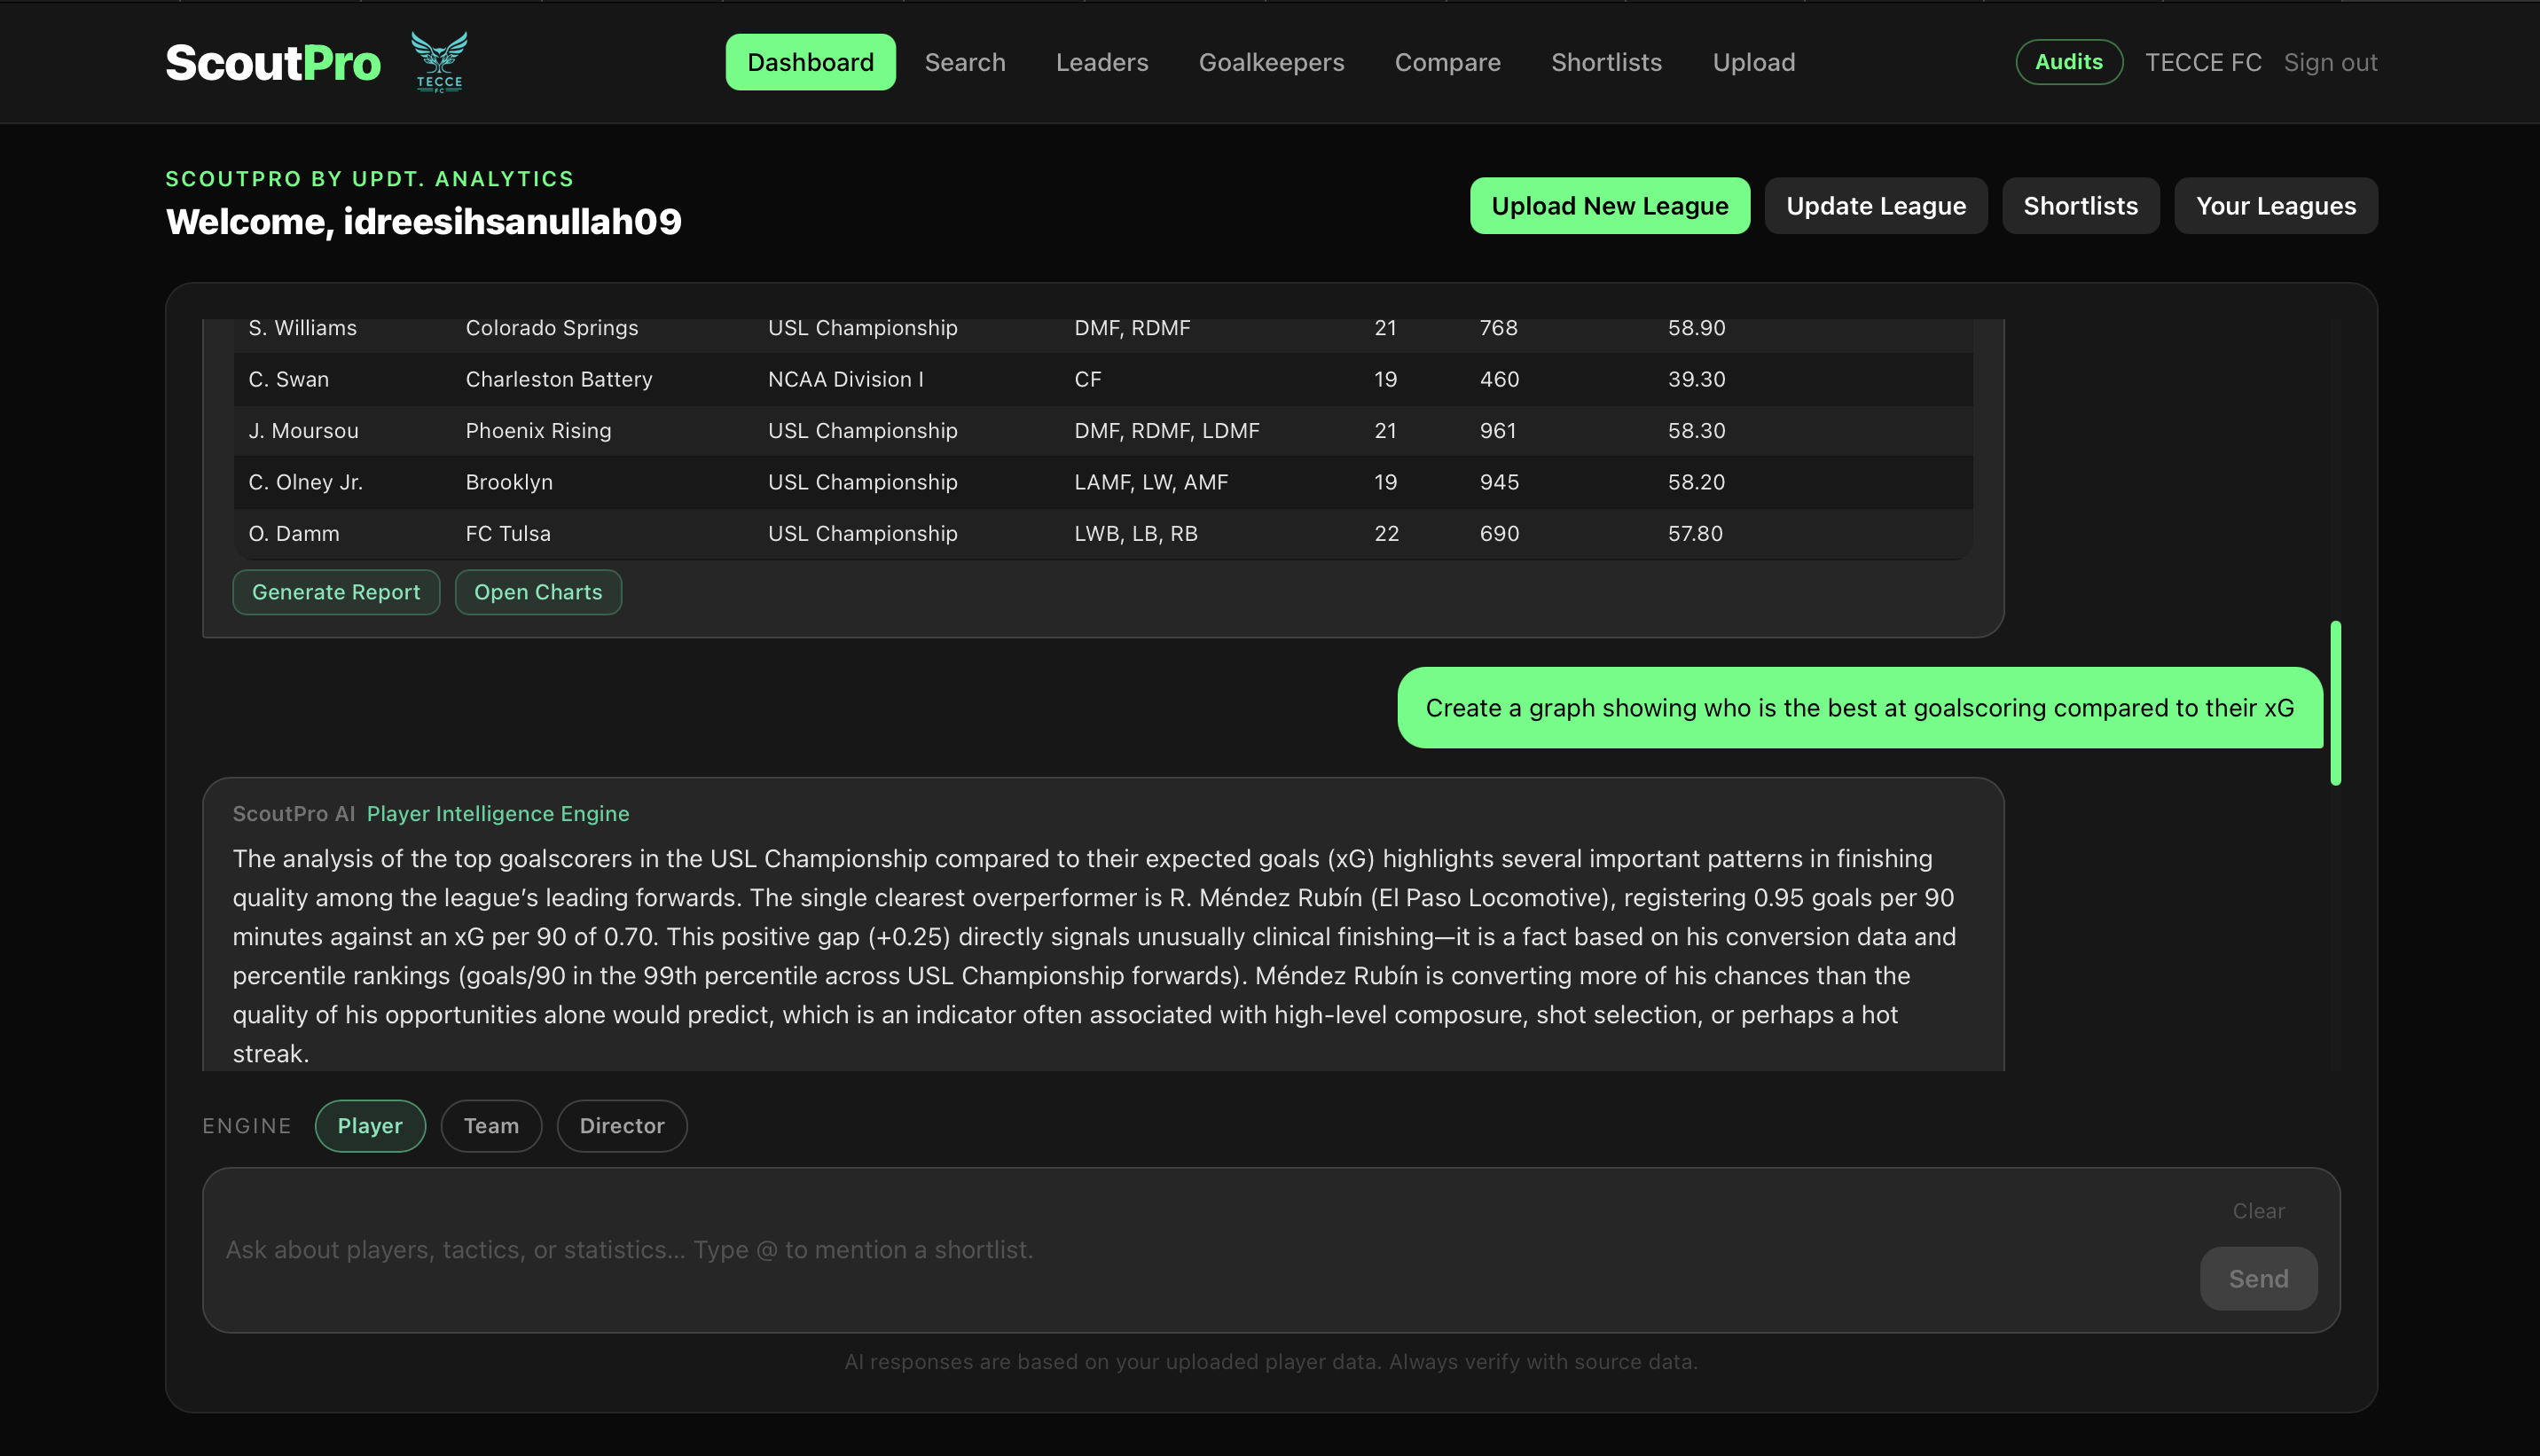Viewport: 2540px width, 1456px height.
Task: Click the FC Tulsa team cell
Action: [508, 534]
